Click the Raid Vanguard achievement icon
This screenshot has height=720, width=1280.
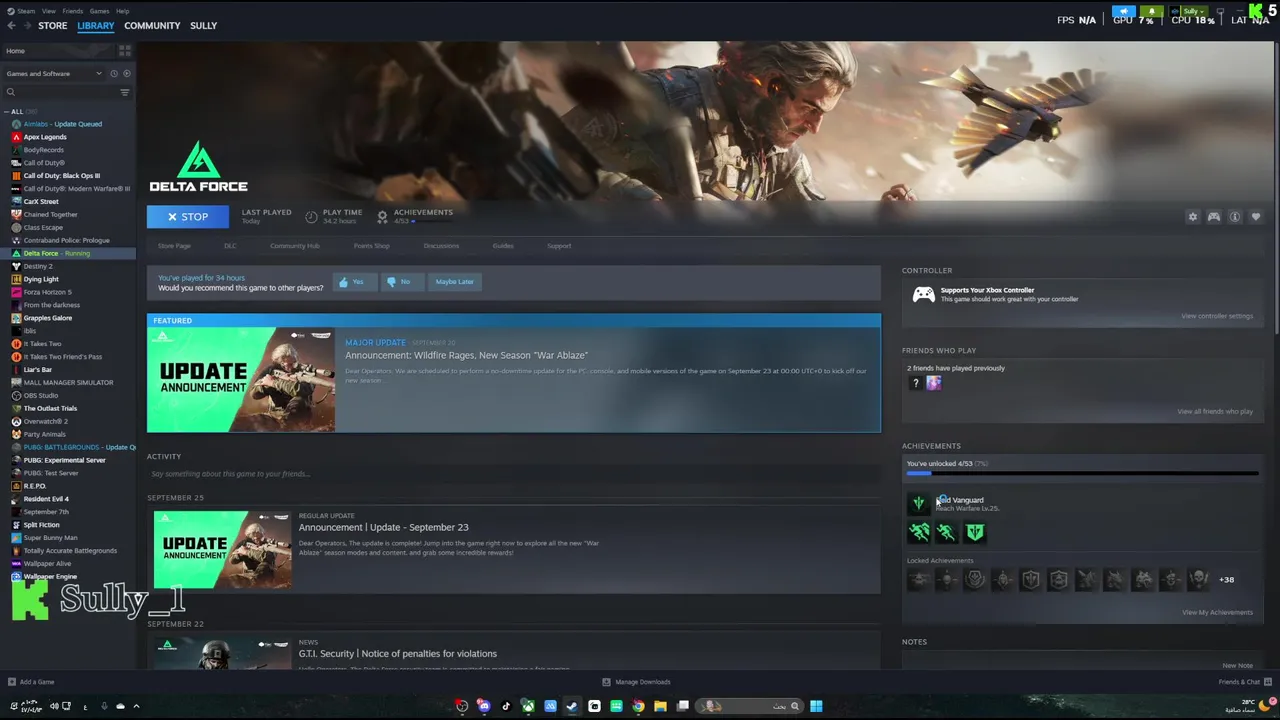[919, 503]
